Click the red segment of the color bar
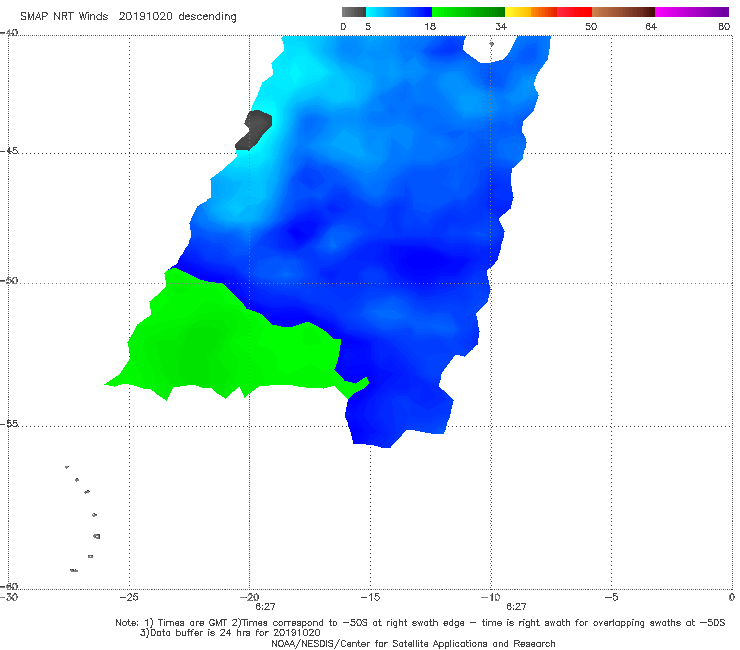Image resolution: width=740 pixels, height=650 pixels. coord(574,12)
